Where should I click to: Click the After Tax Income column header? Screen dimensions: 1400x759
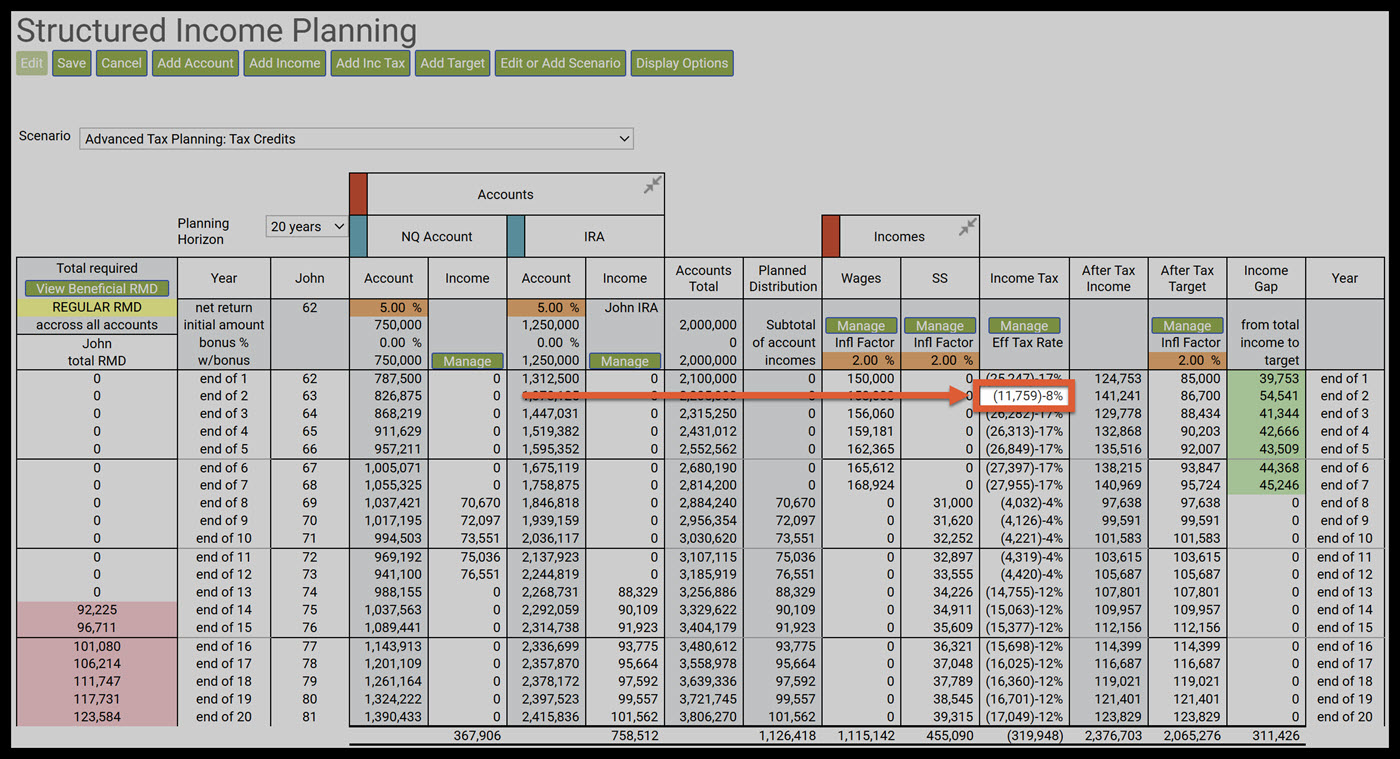(x=1109, y=278)
